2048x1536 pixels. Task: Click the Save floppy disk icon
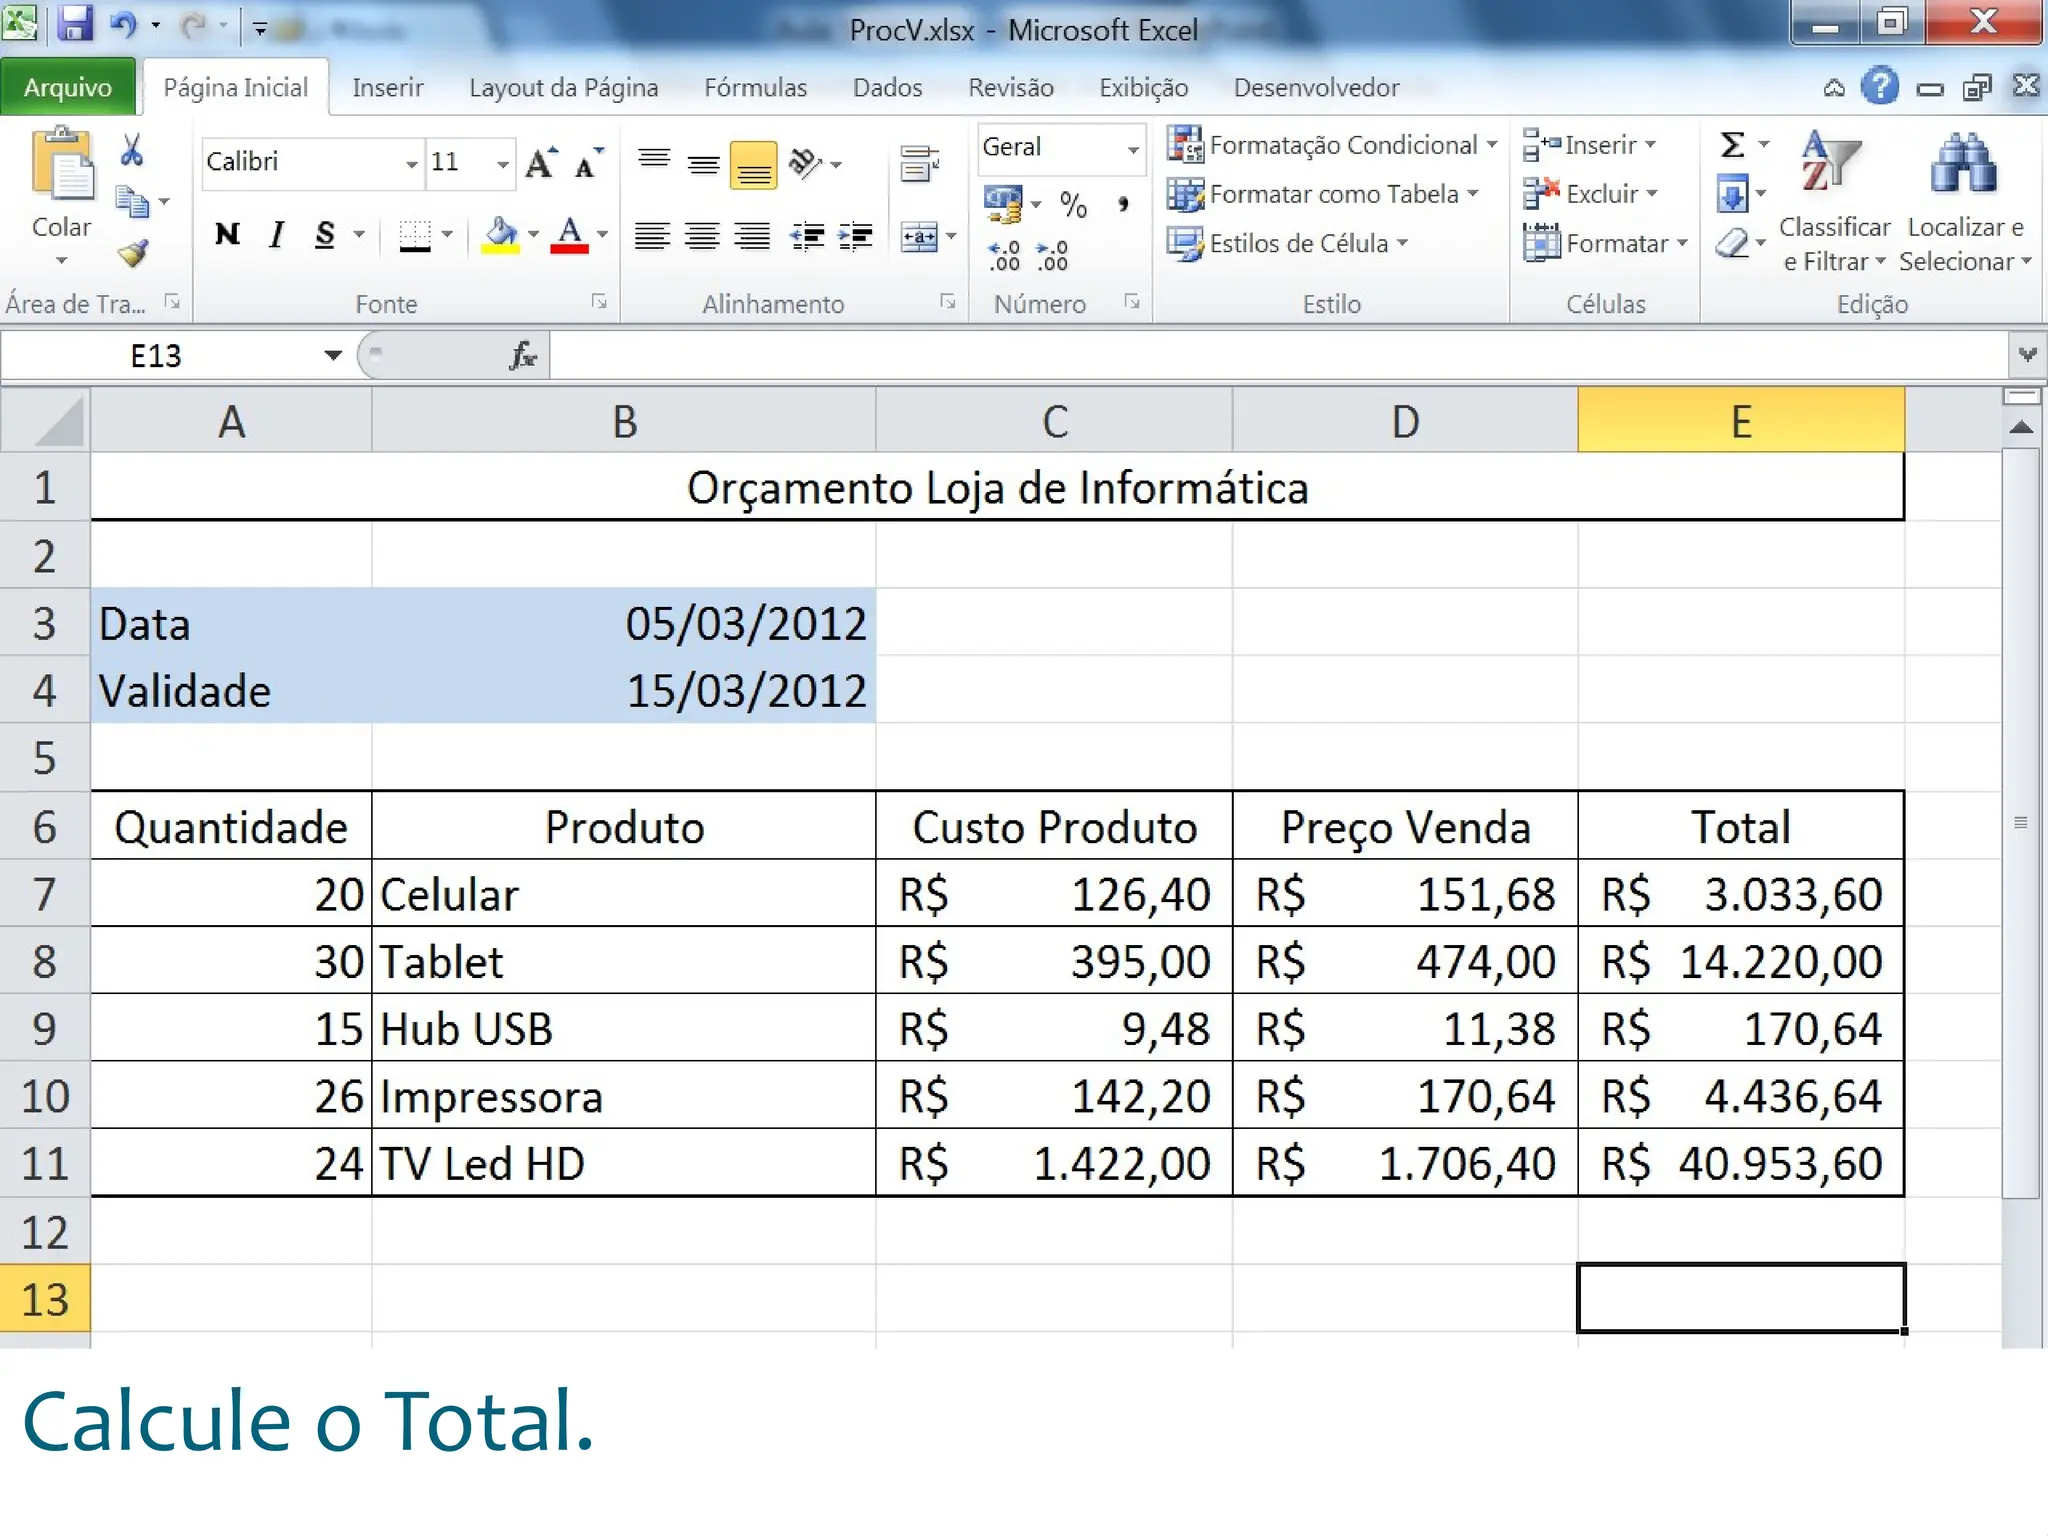pos(74,24)
